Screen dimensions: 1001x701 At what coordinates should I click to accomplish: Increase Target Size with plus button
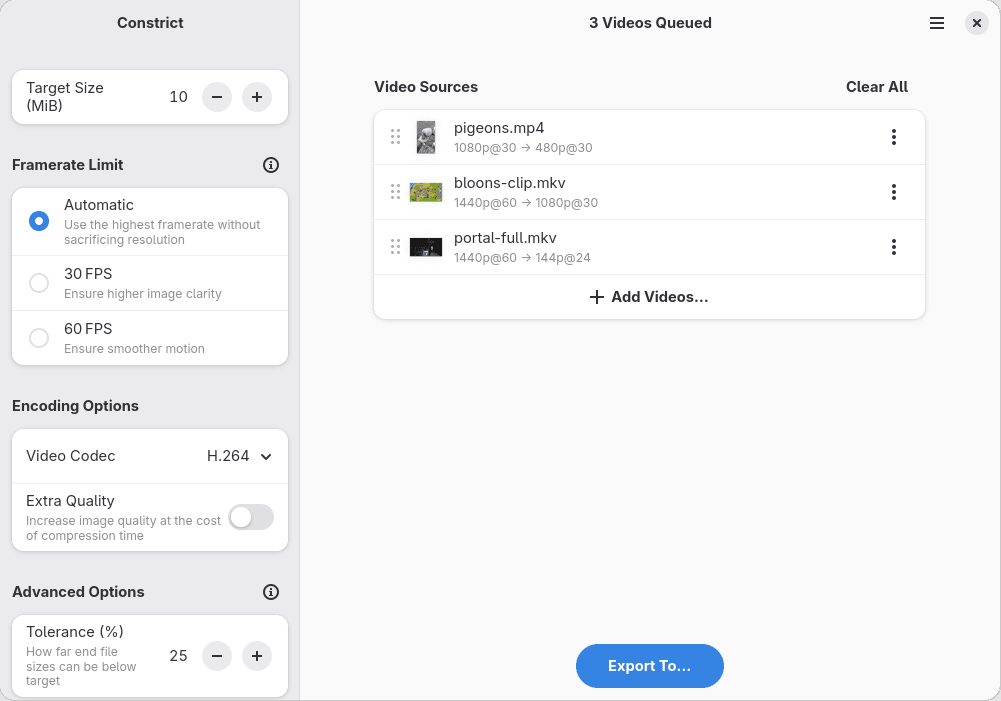(257, 97)
